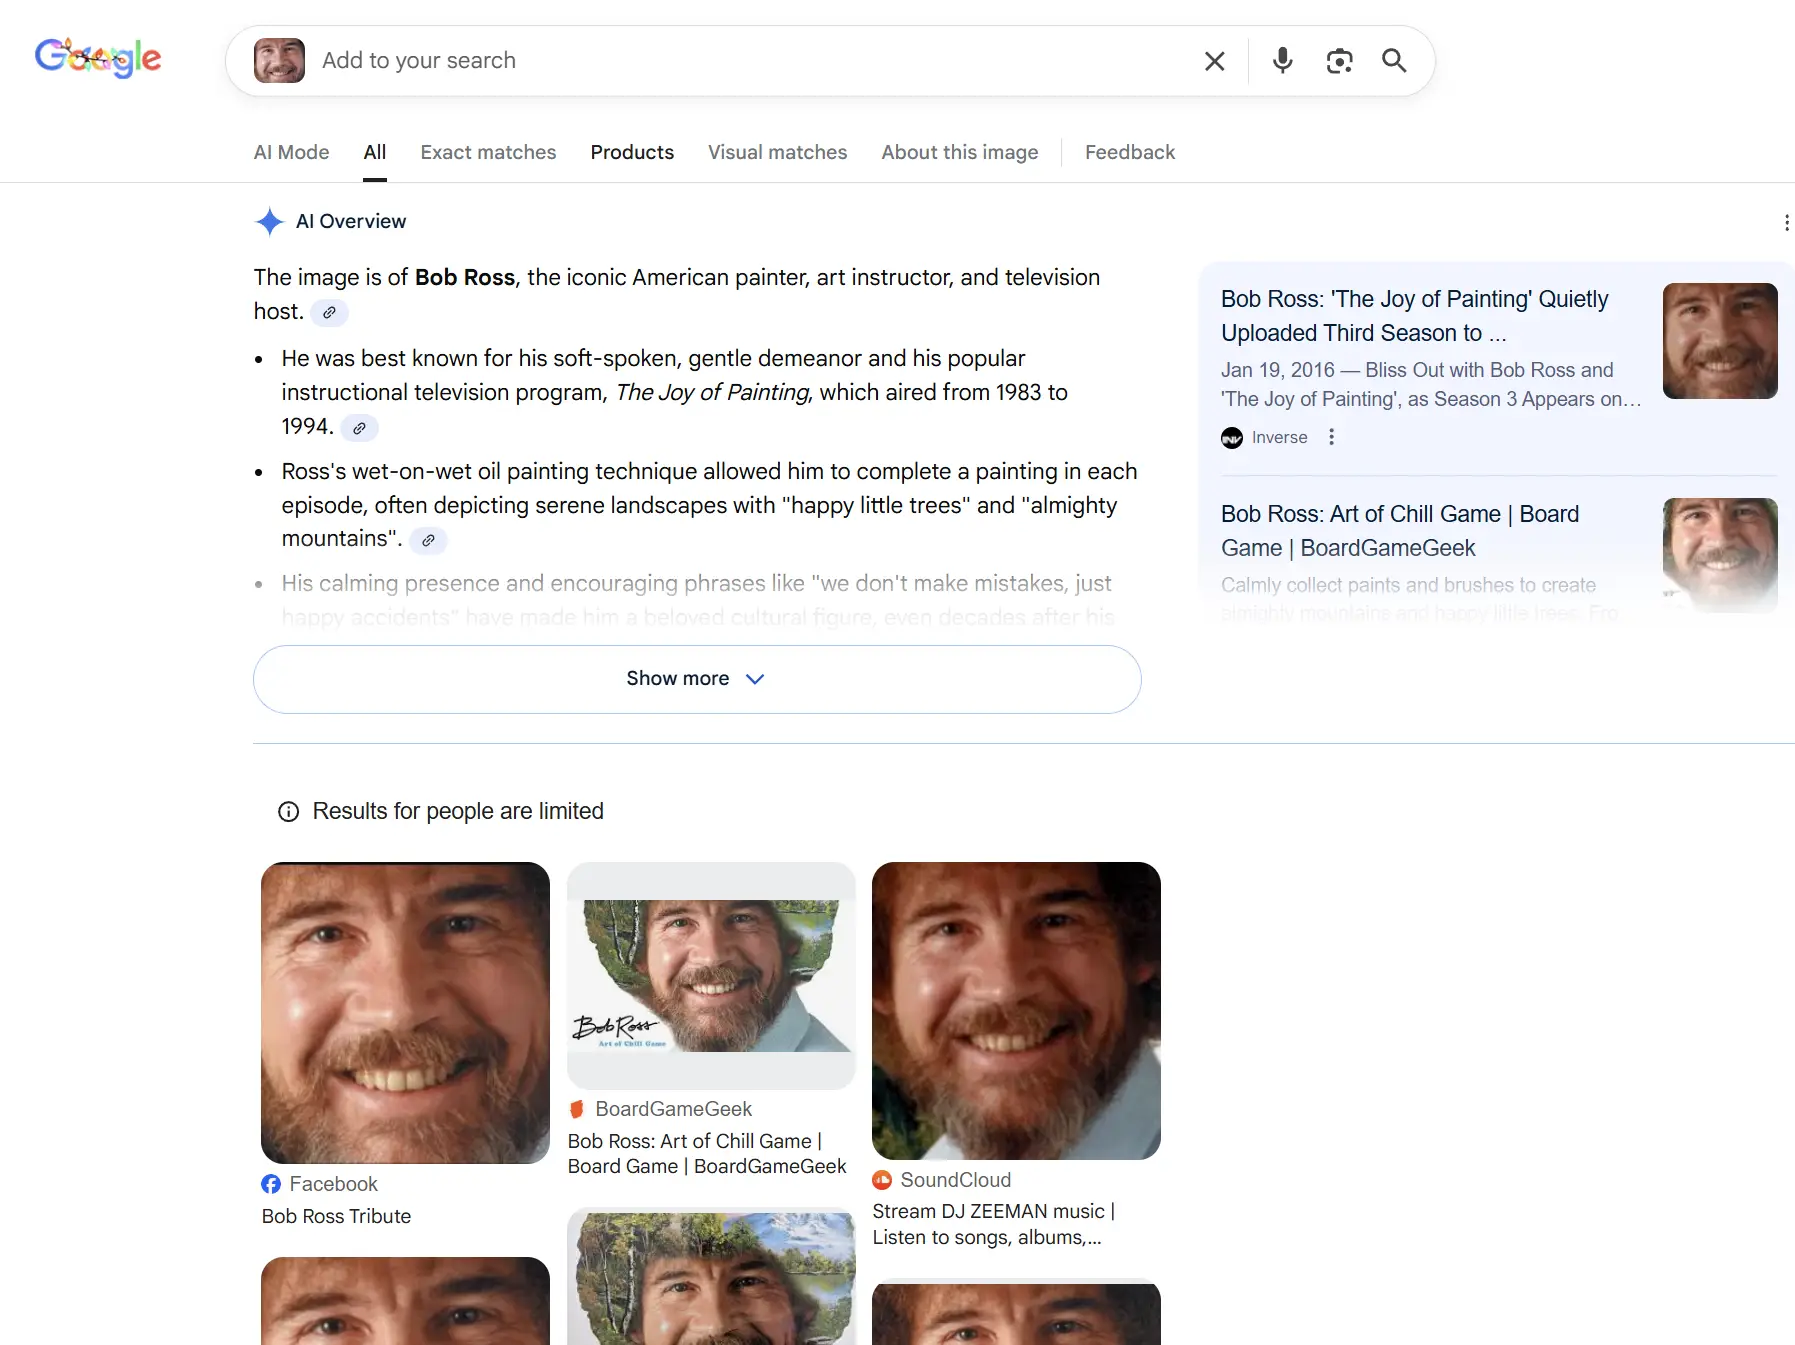1795x1345 pixels.
Task: Click the search magnifier icon
Action: (x=1394, y=61)
